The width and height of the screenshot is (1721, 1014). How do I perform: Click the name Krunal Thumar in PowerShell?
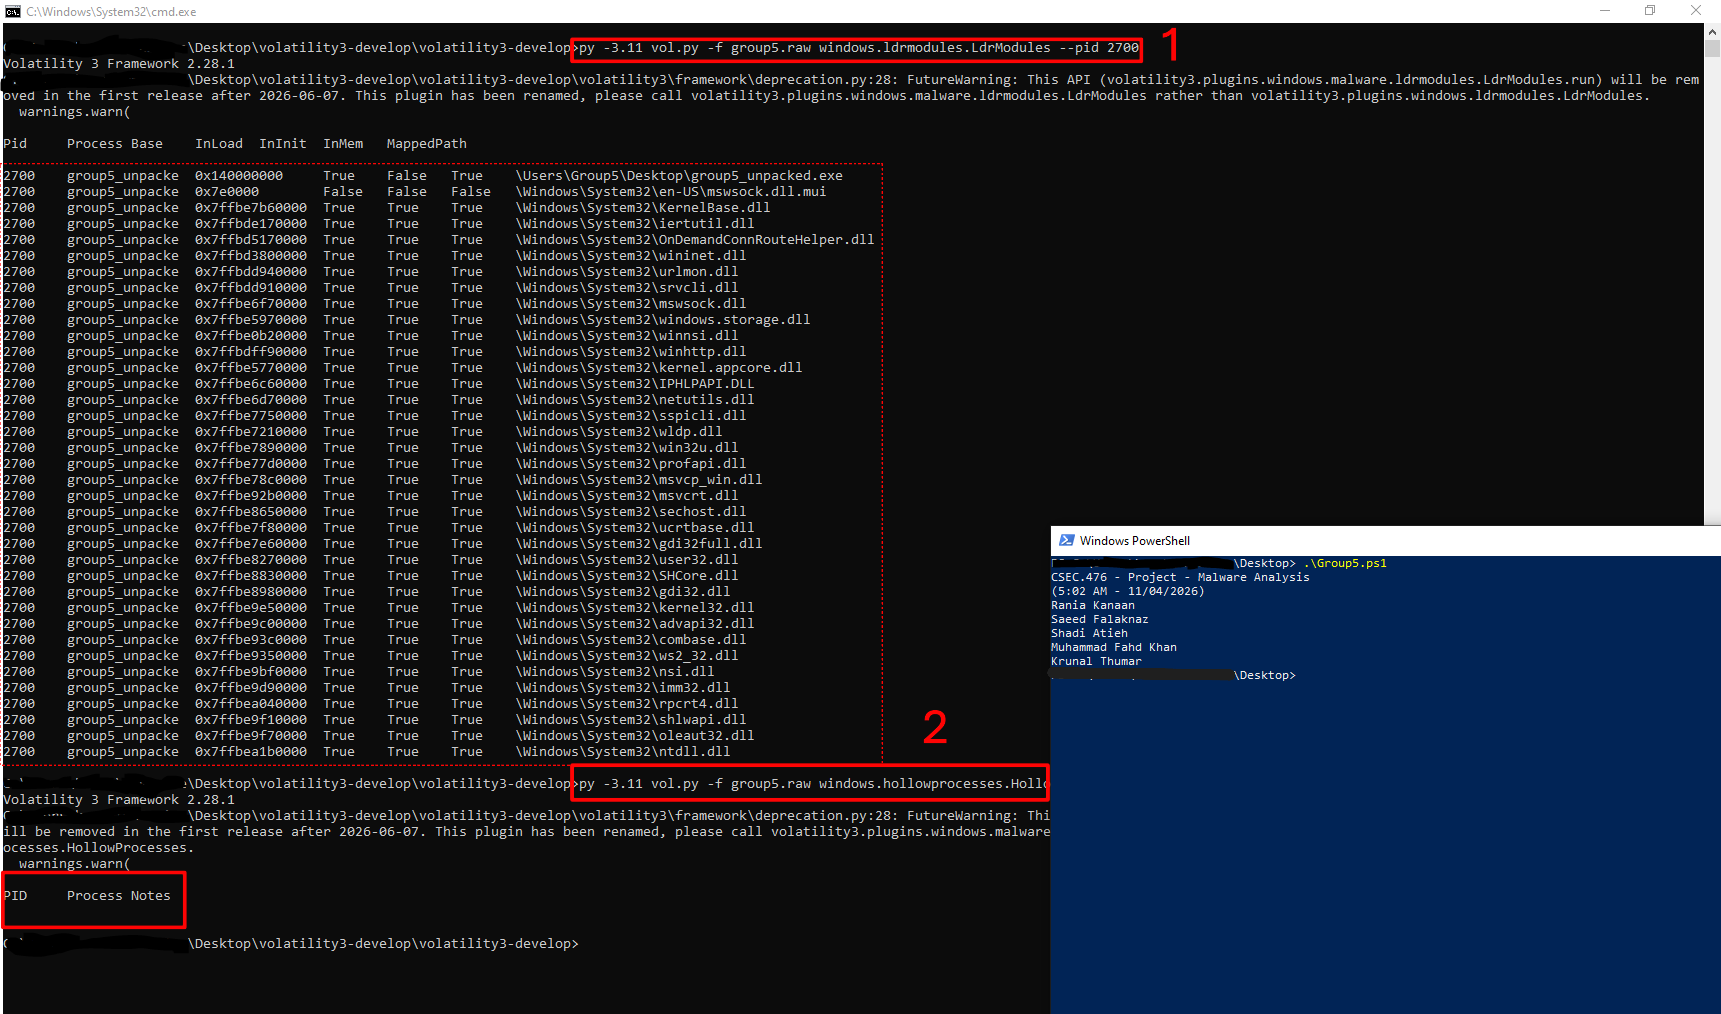[1096, 662]
